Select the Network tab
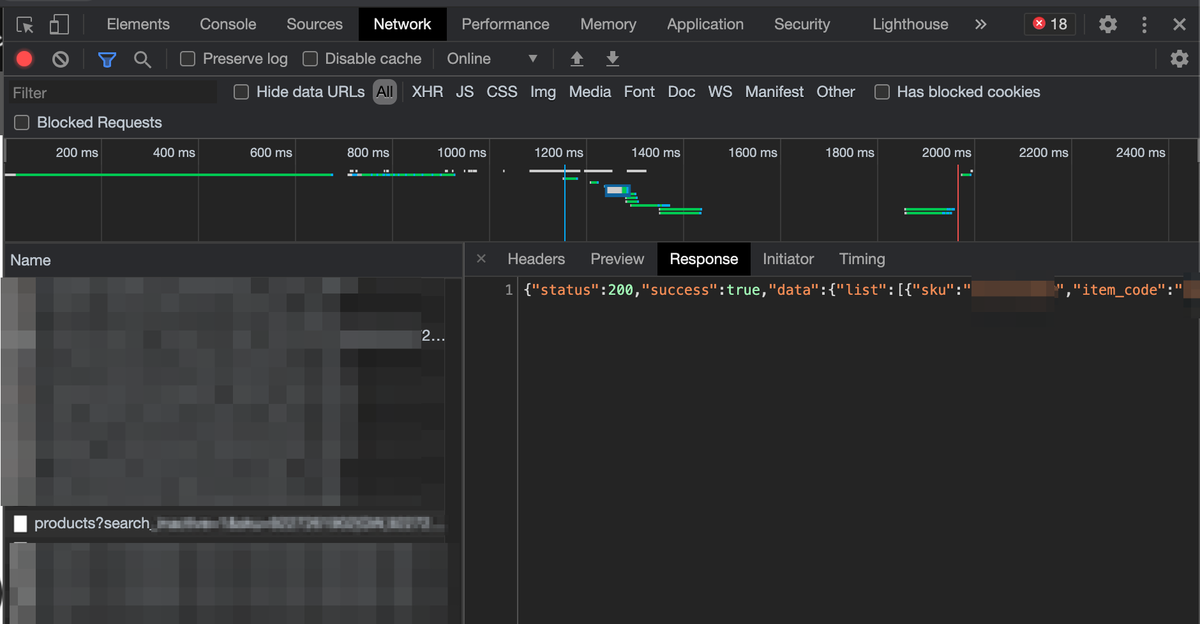The height and width of the screenshot is (624, 1200). (402, 24)
